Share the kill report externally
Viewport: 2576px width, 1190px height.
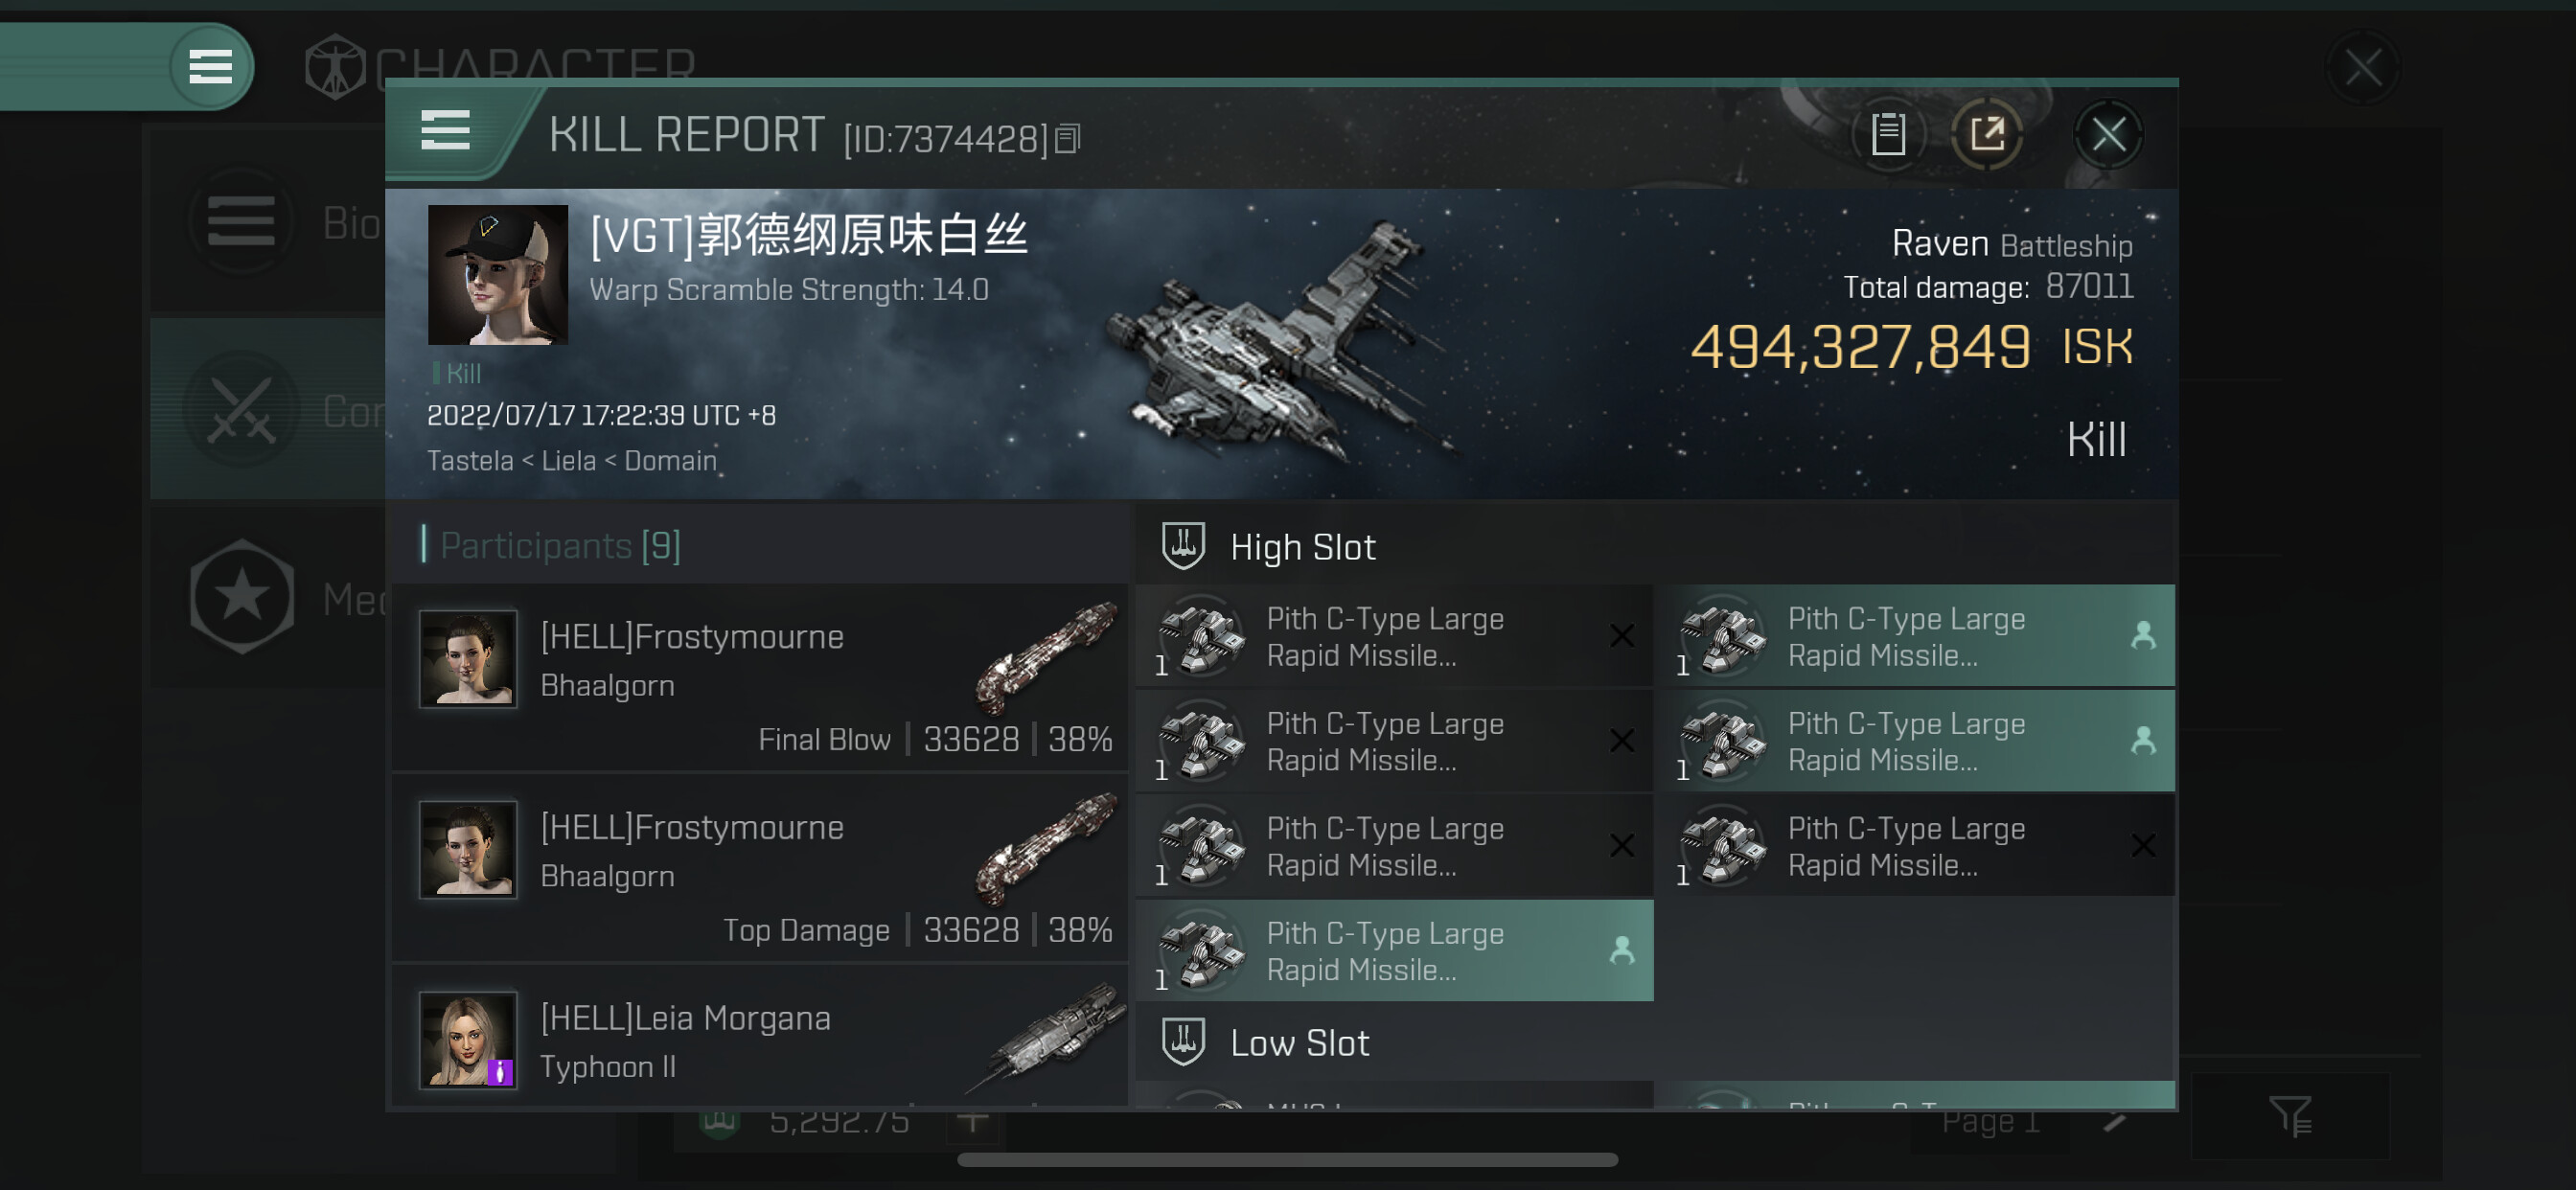coord(1987,134)
